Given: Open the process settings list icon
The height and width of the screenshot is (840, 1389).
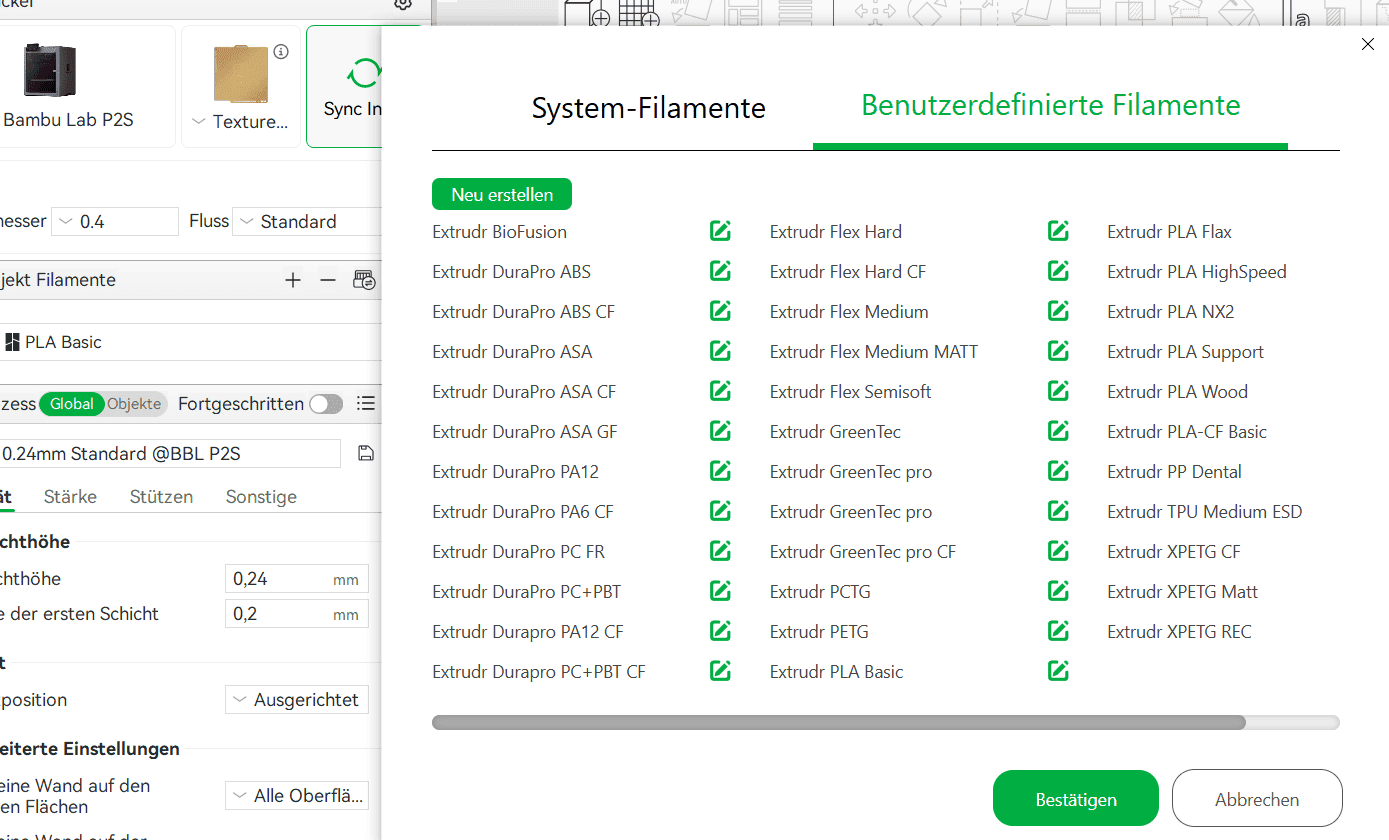Looking at the screenshot, I should (366, 403).
